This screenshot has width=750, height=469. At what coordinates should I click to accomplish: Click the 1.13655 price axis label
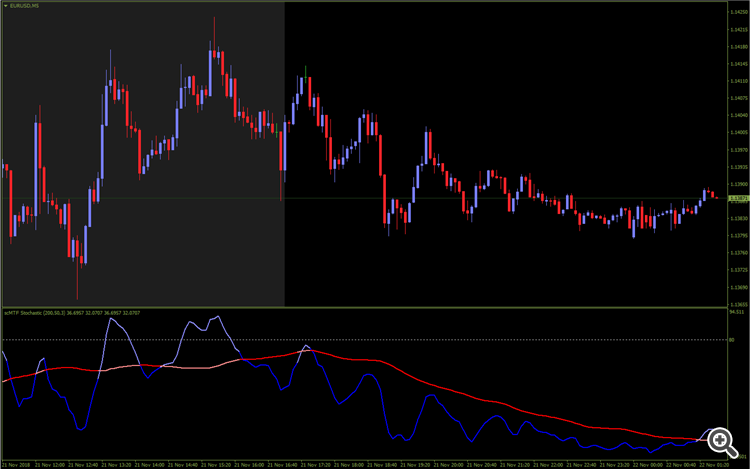point(739,304)
